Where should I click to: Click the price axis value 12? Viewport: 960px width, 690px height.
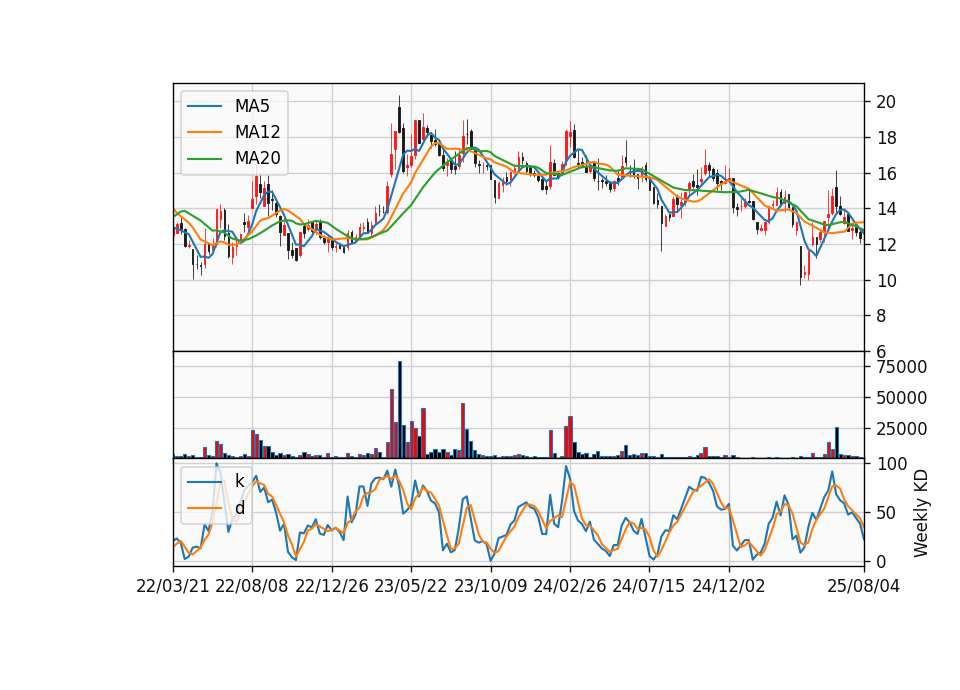coord(886,245)
